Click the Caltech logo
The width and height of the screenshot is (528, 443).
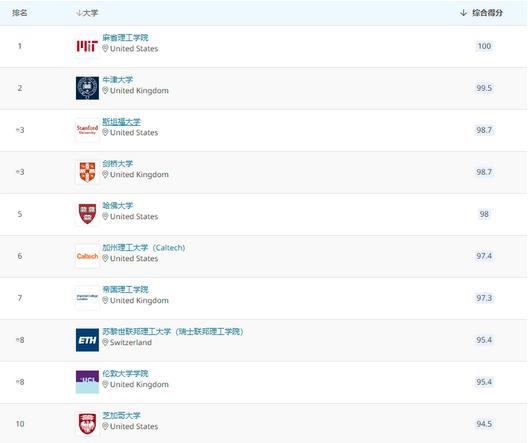pyautogui.click(x=87, y=256)
